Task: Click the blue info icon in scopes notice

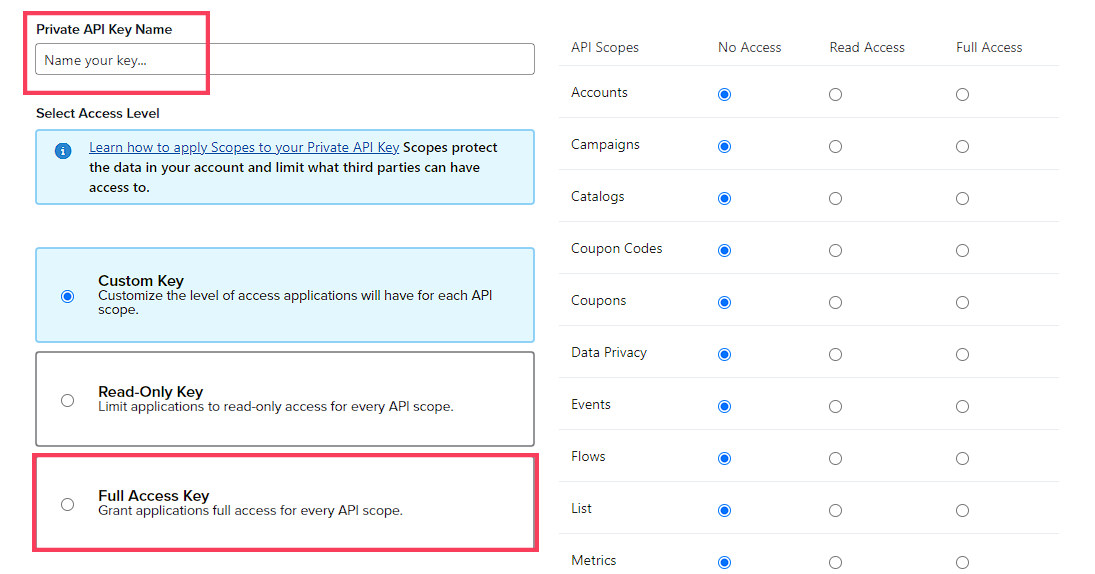Action: (x=63, y=151)
